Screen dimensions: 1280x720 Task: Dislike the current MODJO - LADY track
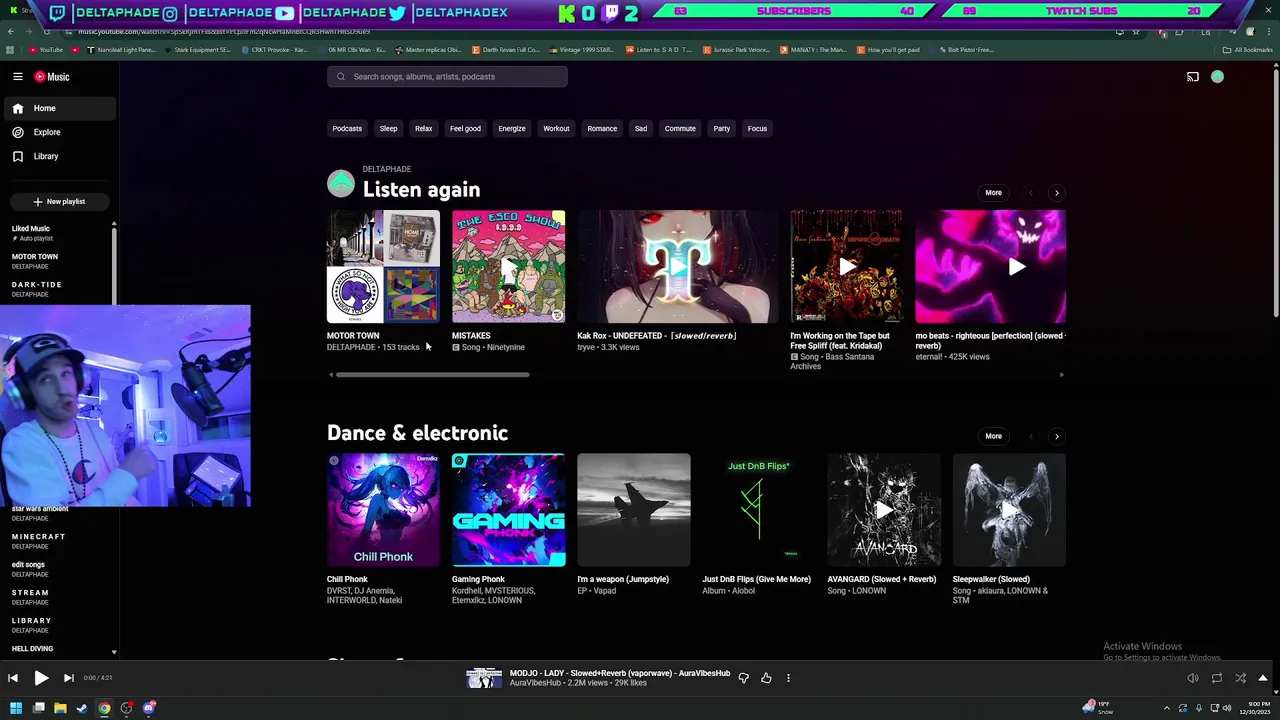743,678
